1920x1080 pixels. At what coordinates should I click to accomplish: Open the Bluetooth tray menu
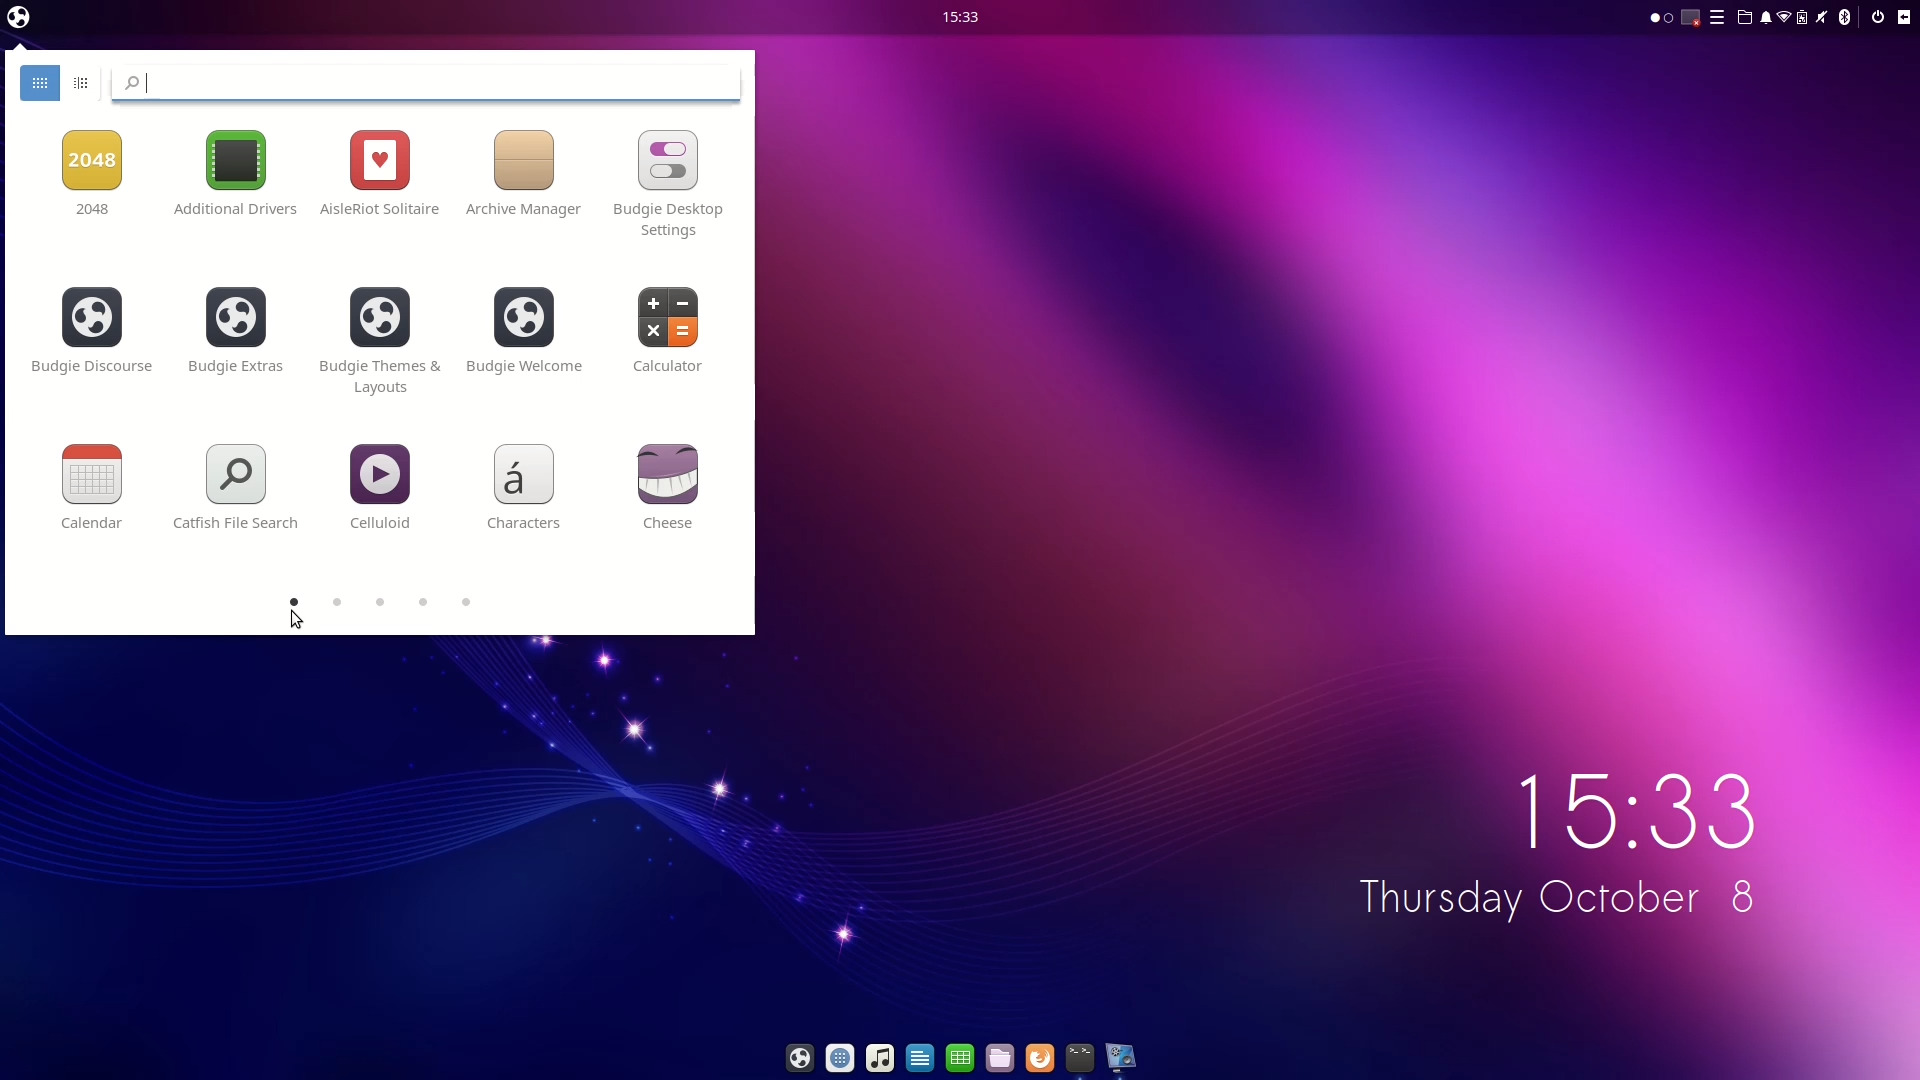(1843, 17)
